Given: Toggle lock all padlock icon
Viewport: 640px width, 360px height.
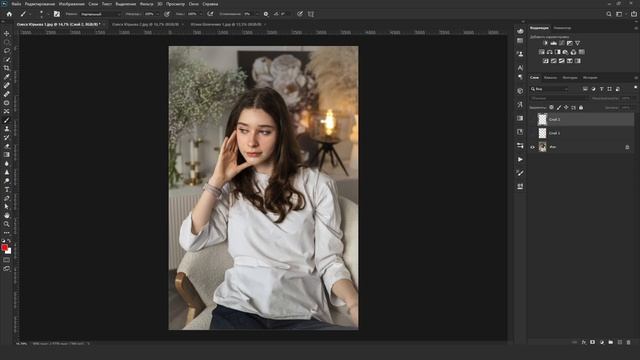Looking at the screenshot, I should (581, 107).
